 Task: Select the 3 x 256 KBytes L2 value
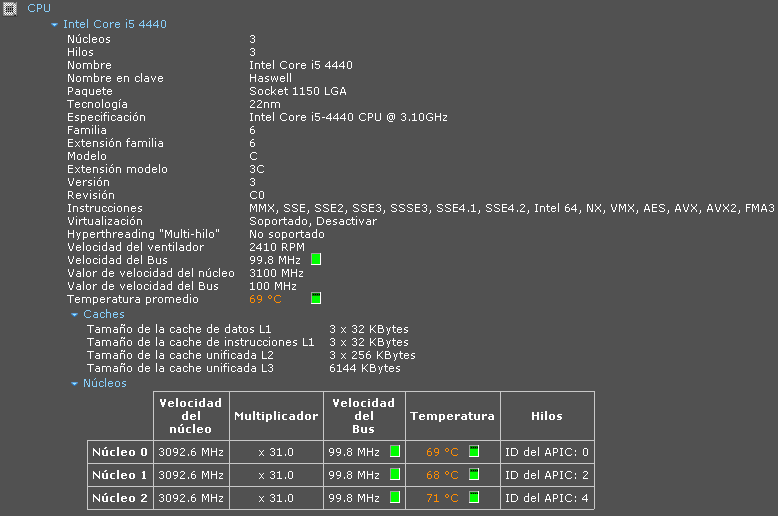tap(372, 355)
